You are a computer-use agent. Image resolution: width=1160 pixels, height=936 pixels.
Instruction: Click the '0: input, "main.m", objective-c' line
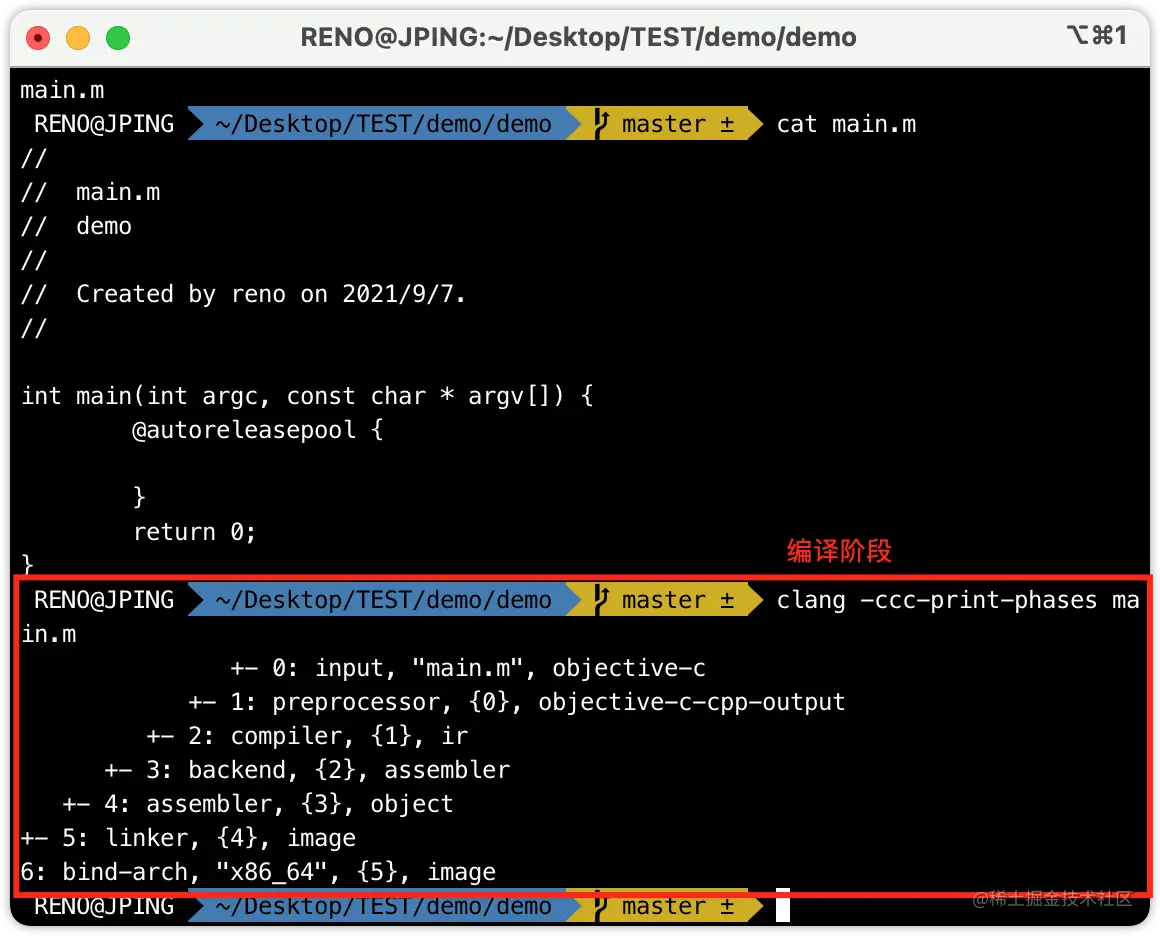pyautogui.click(x=468, y=668)
